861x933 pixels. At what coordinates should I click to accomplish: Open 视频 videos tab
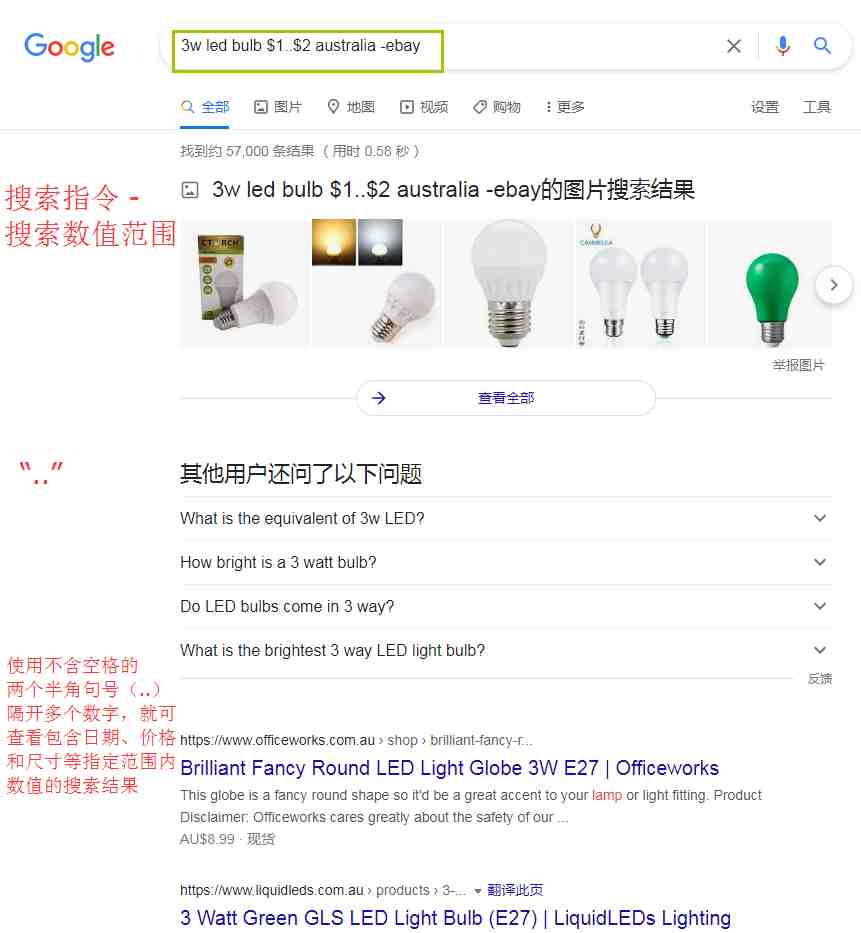pyautogui.click(x=424, y=107)
